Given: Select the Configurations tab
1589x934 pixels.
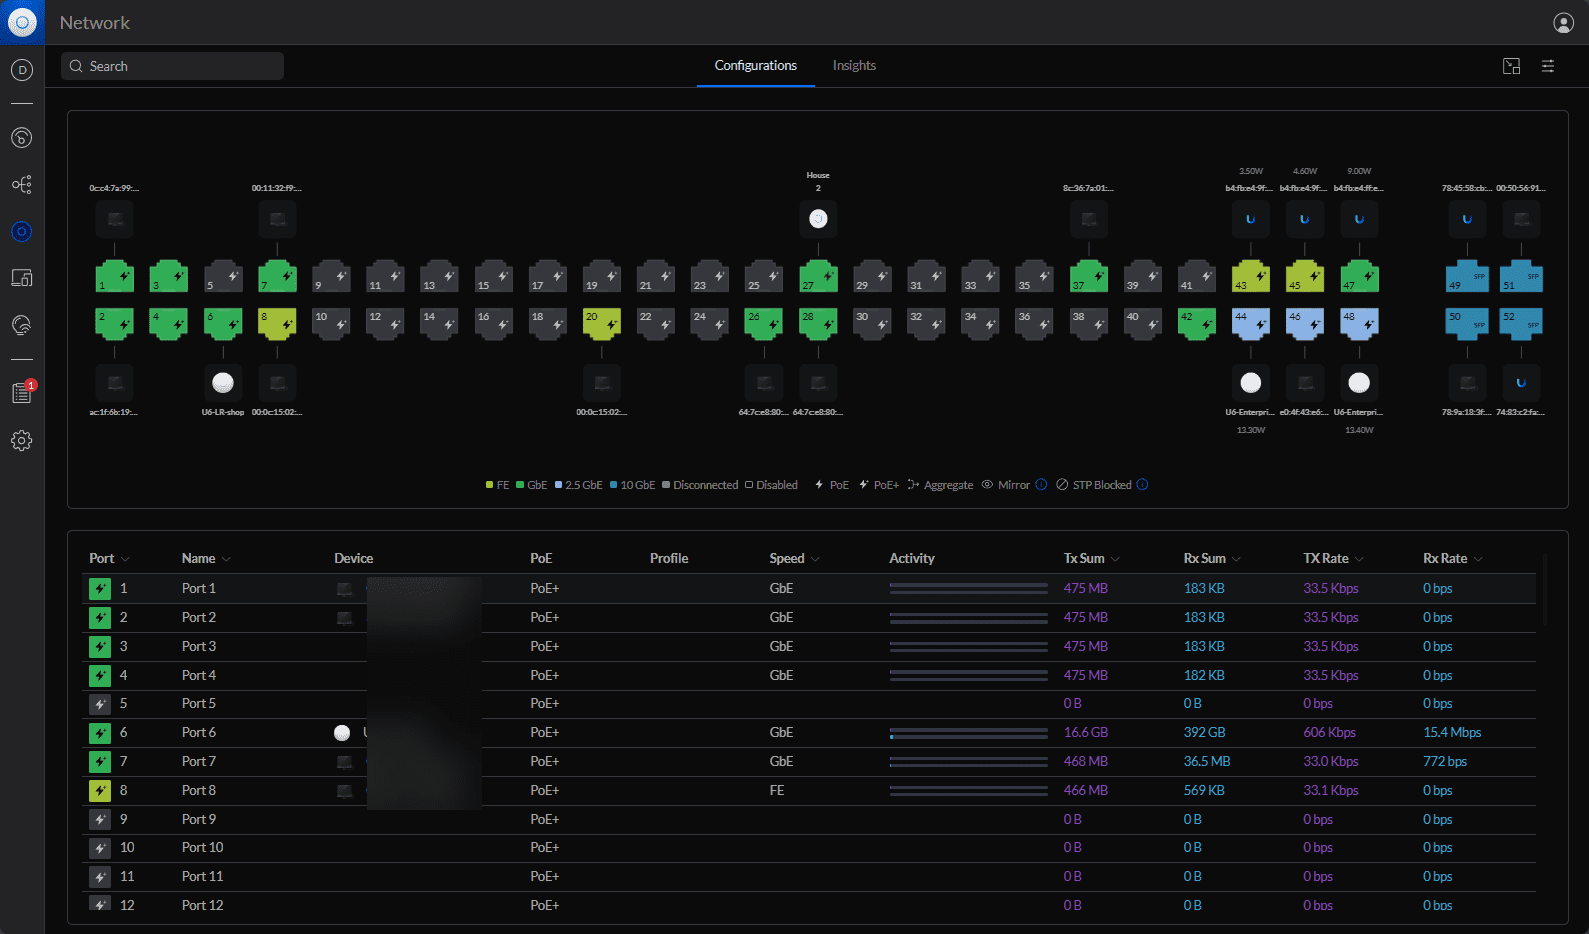Looking at the screenshot, I should point(755,66).
